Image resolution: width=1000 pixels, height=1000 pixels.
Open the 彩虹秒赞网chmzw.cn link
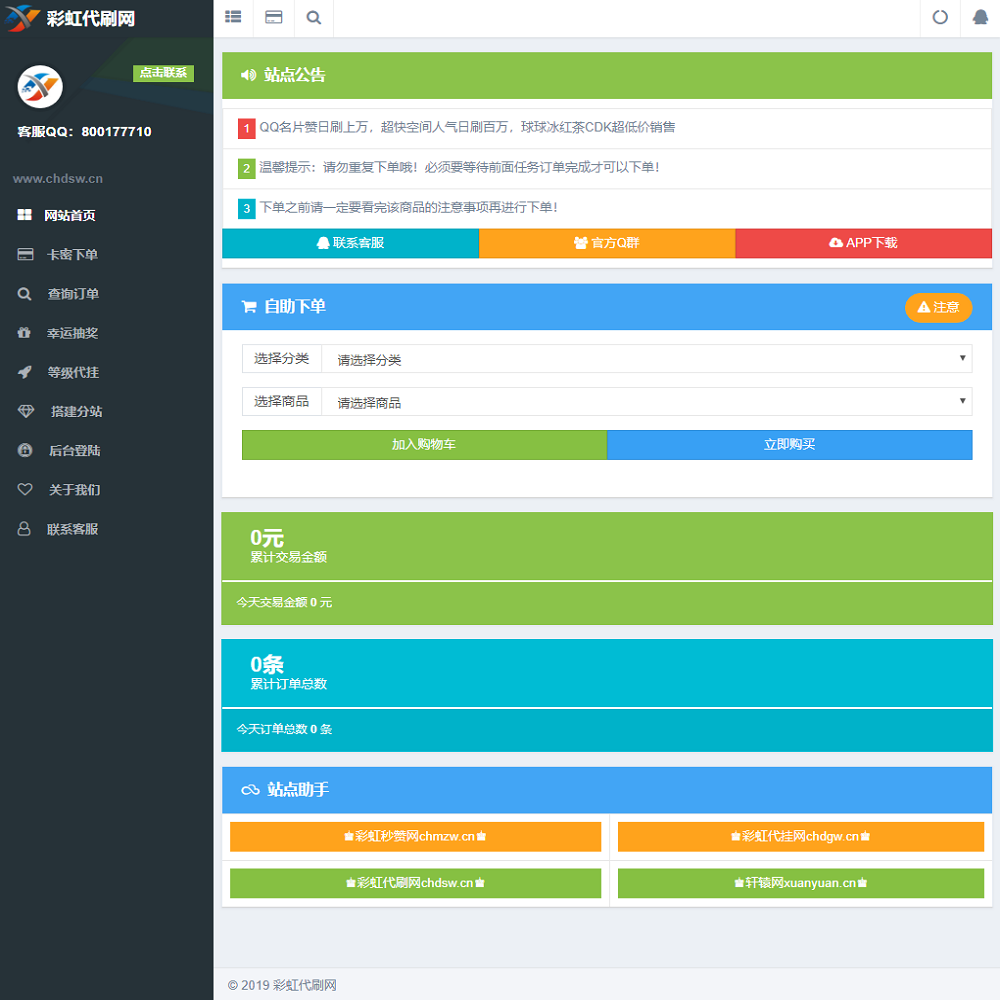click(415, 837)
